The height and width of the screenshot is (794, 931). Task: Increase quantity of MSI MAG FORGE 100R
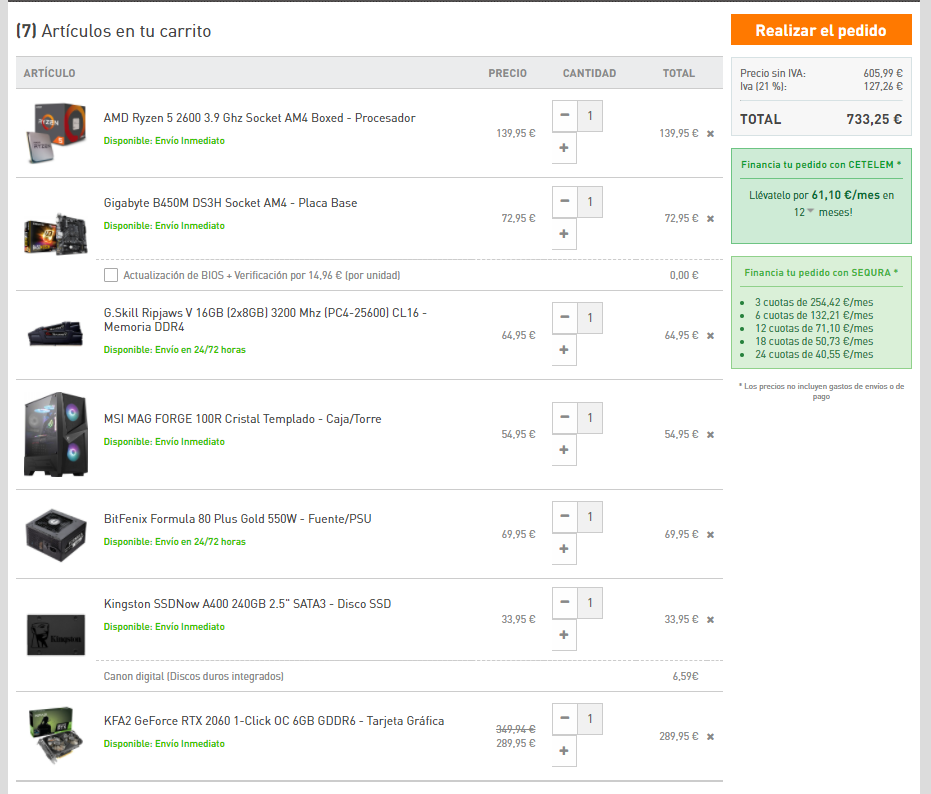pos(564,450)
